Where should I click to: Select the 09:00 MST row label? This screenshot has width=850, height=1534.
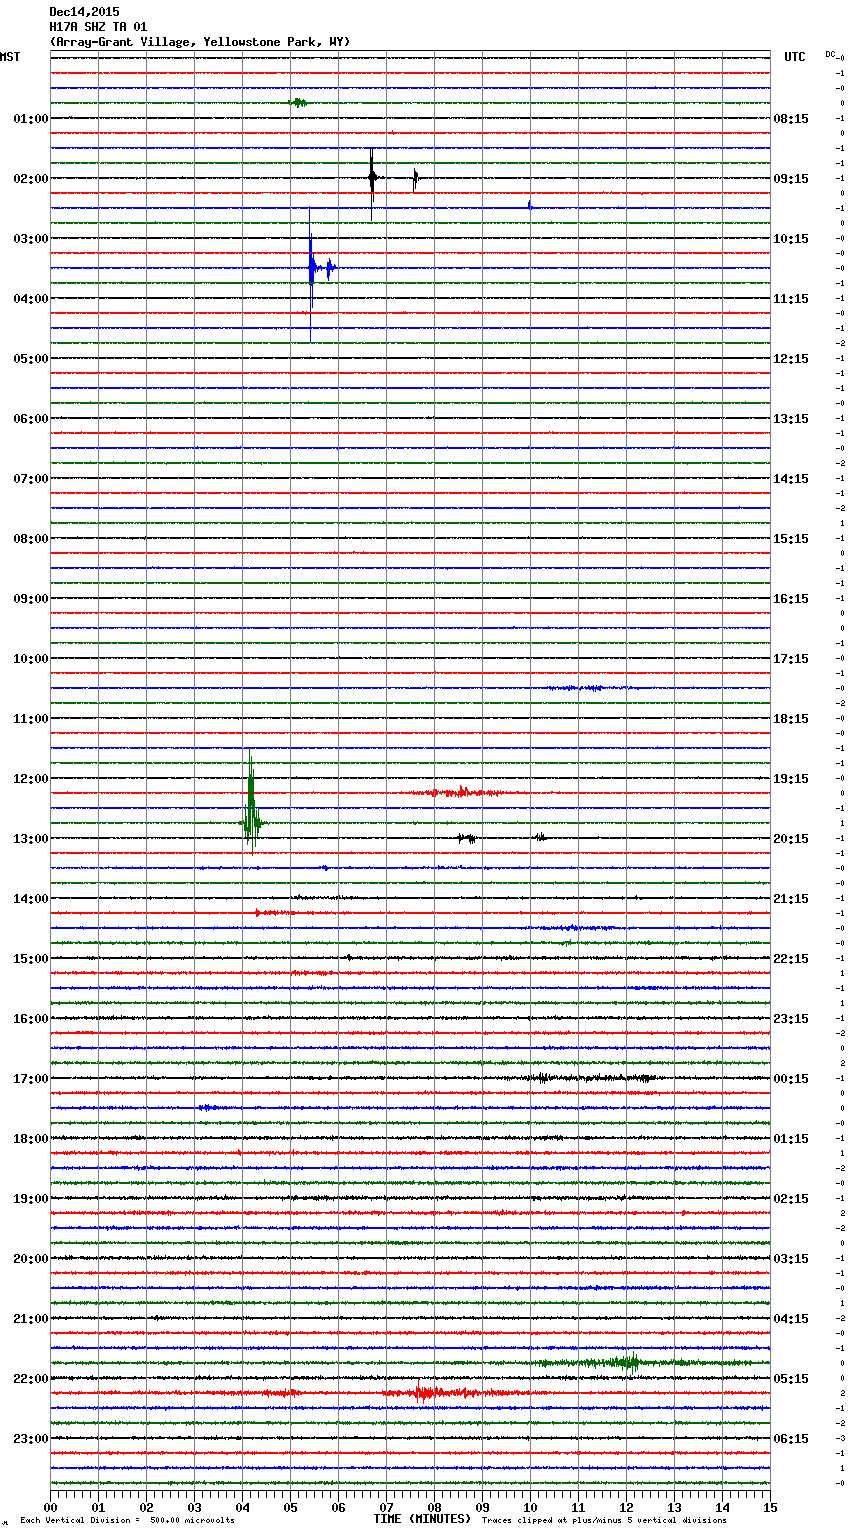coord(30,599)
